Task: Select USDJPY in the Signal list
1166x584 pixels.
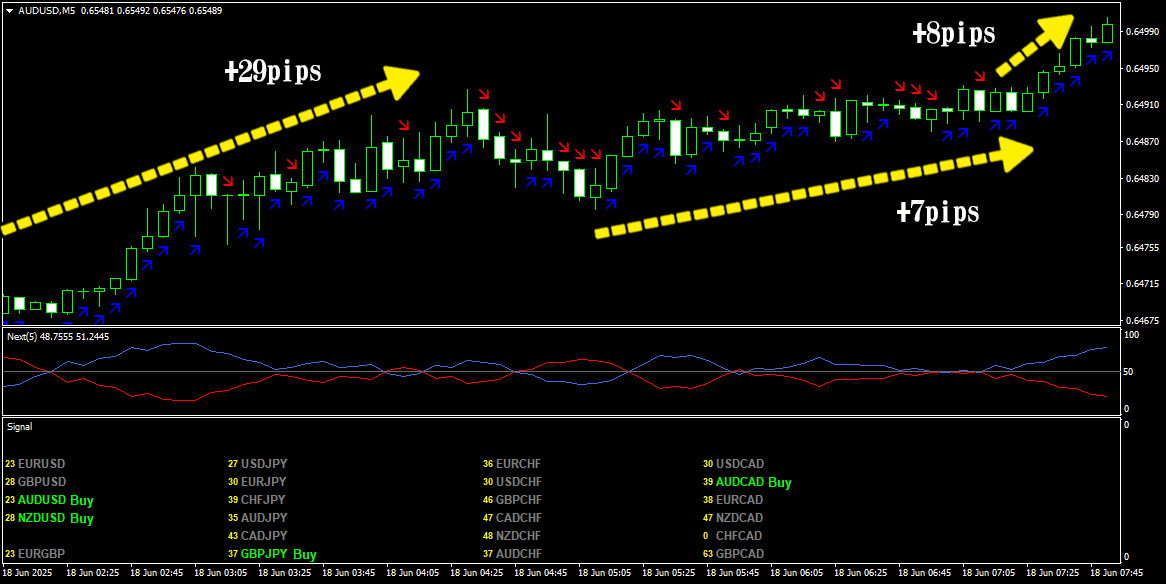Action: point(263,464)
